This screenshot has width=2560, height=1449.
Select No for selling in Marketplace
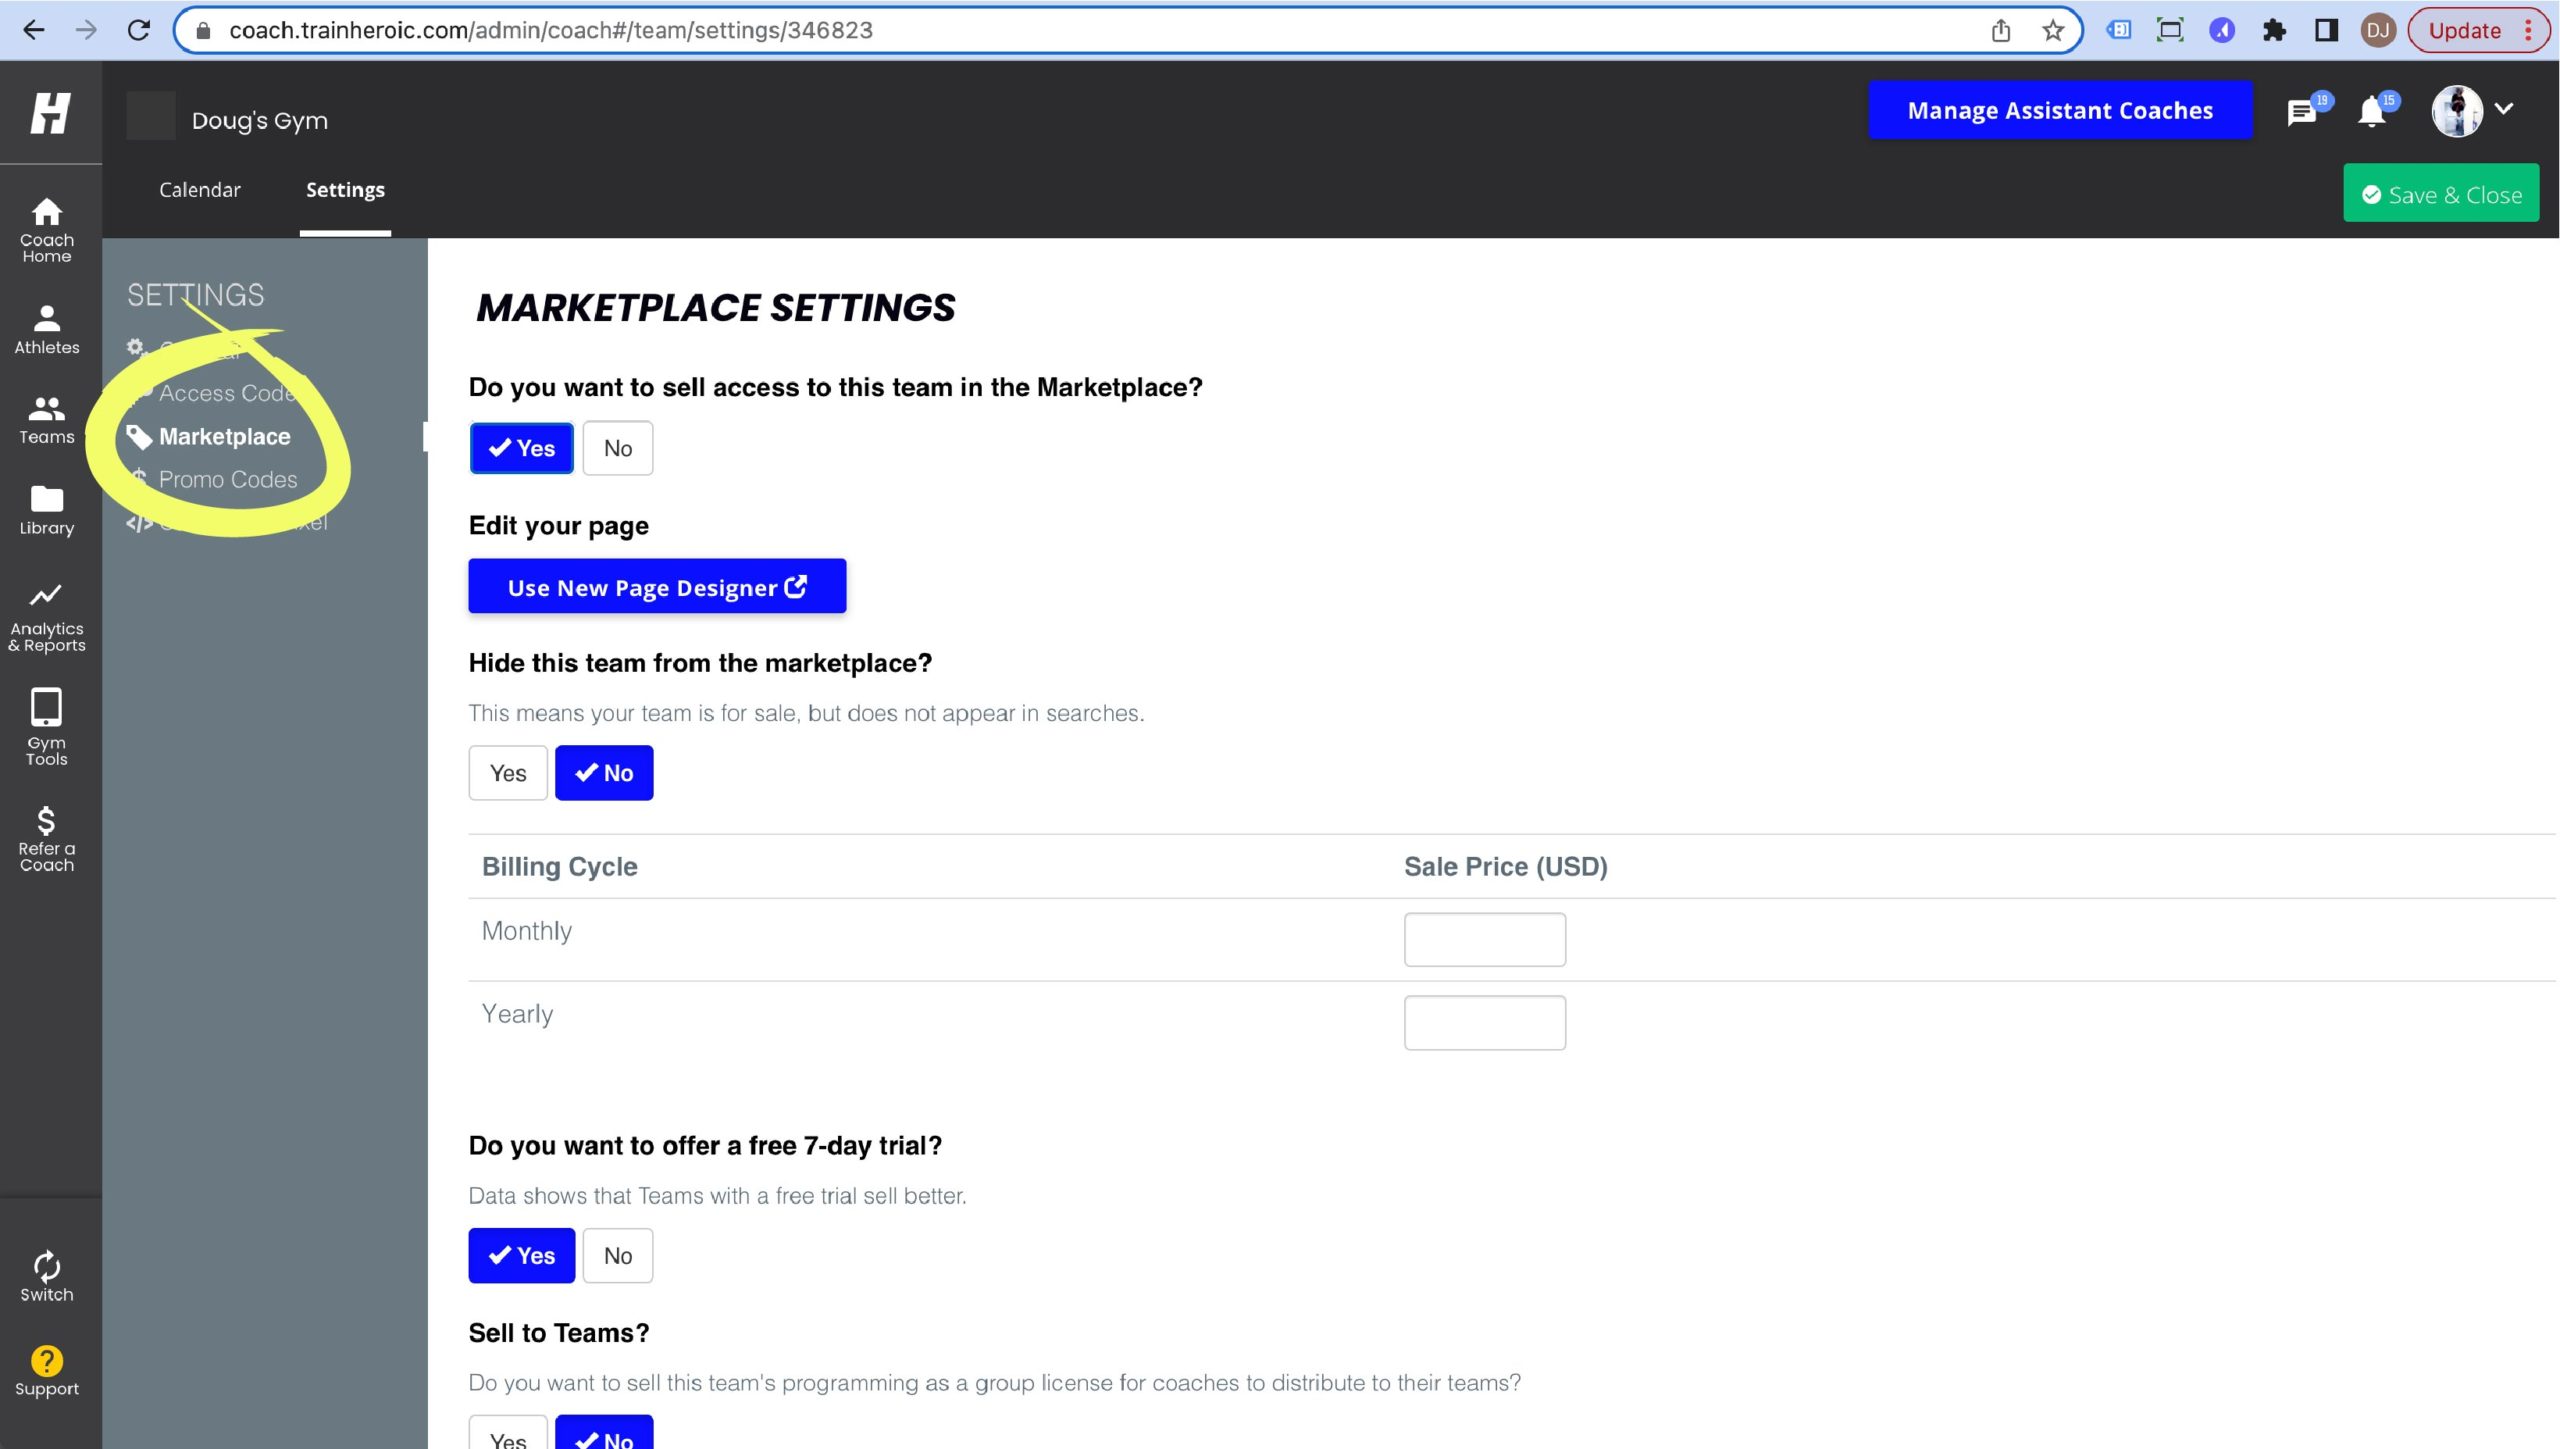tap(618, 448)
